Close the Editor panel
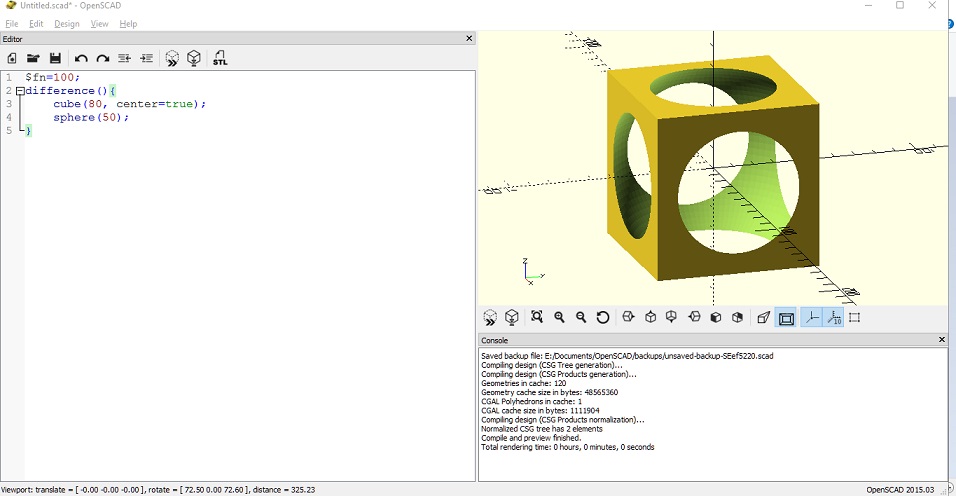The height and width of the screenshot is (496, 956). (x=469, y=38)
